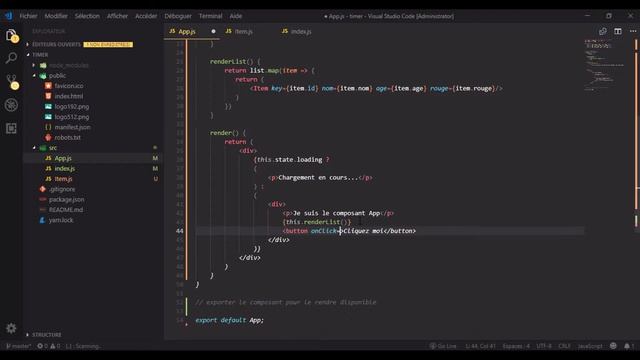Click the master git branch indicator
The image size is (640, 360).
coord(18,346)
